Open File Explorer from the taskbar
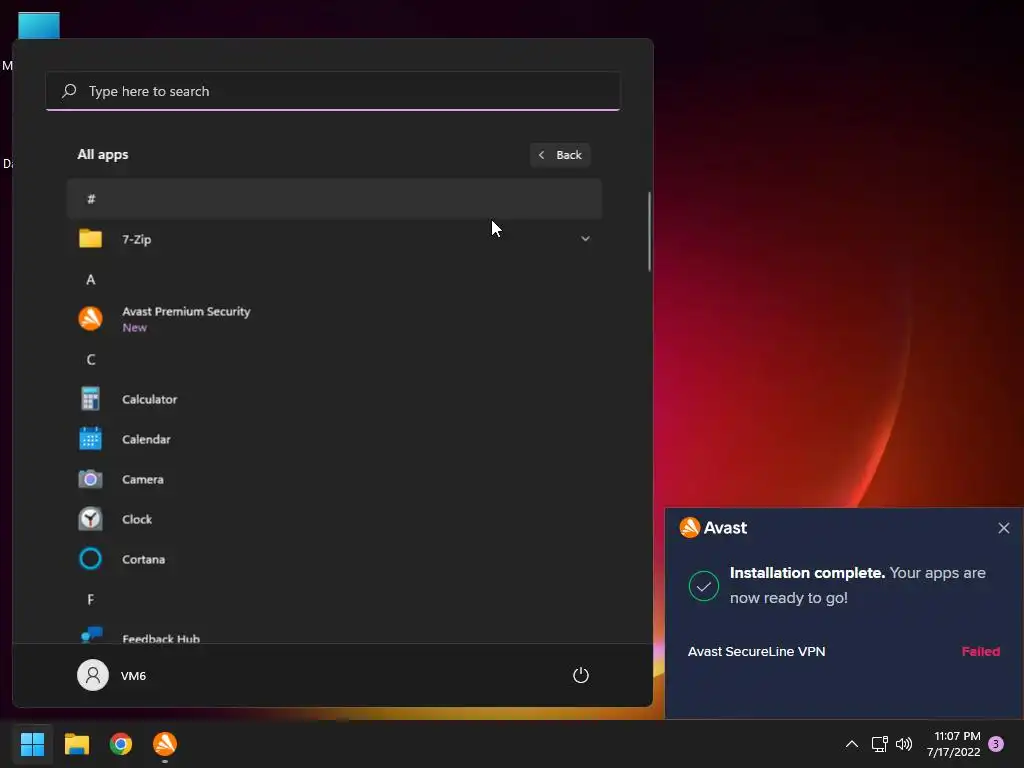This screenshot has height=768, width=1024. click(x=76, y=744)
